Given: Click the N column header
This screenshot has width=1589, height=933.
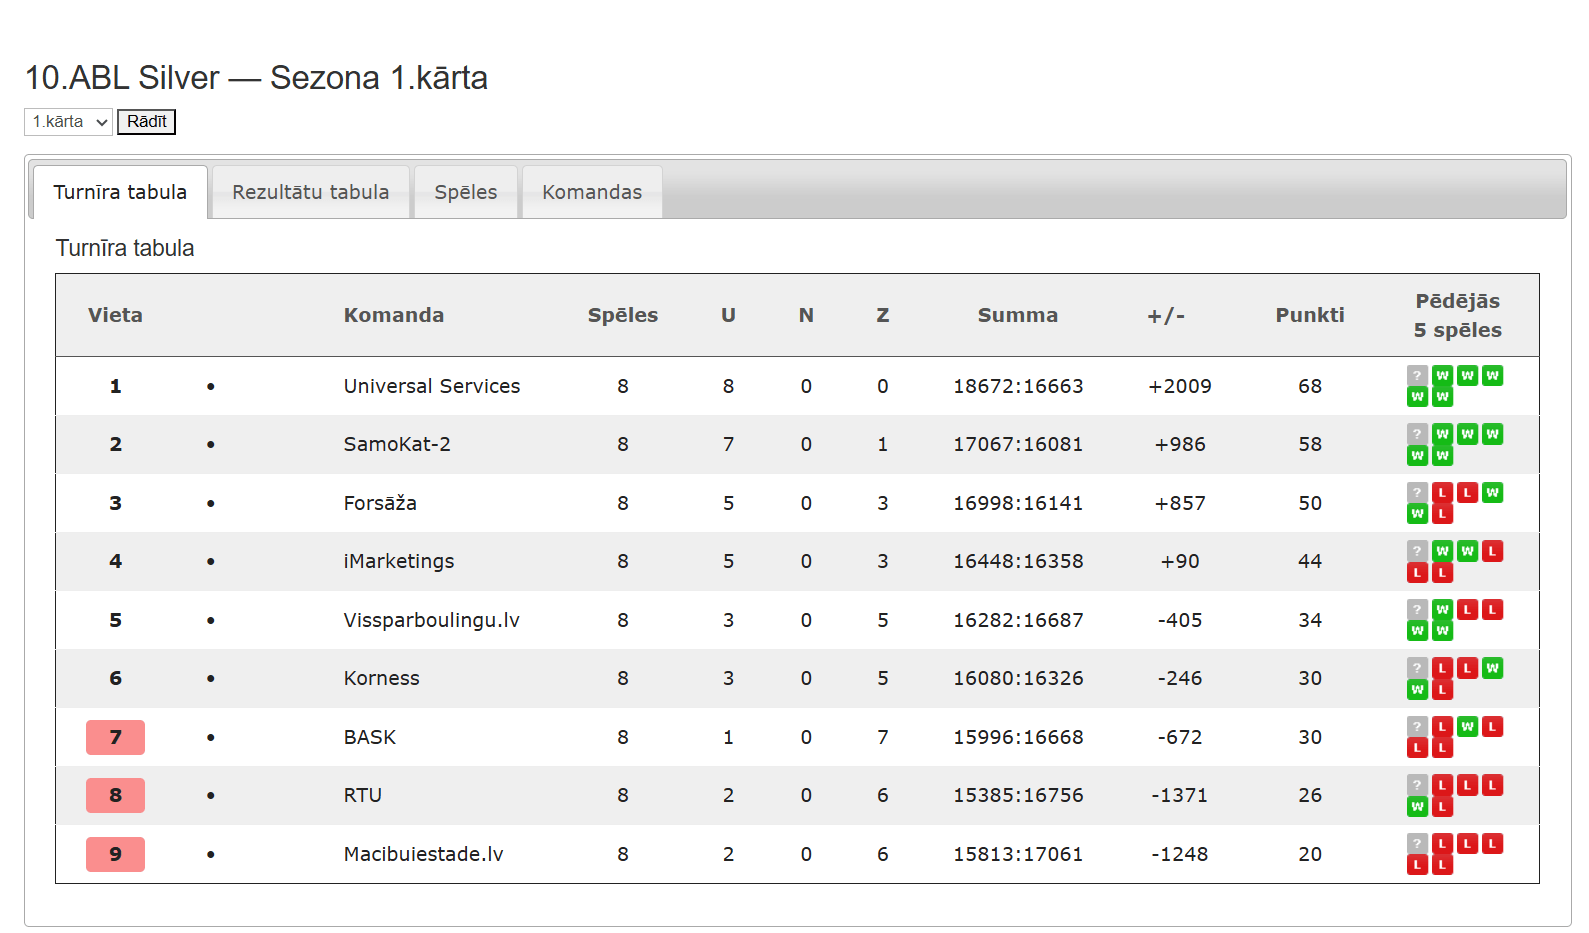Looking at the screenshot, I should (x=806, y=315).
